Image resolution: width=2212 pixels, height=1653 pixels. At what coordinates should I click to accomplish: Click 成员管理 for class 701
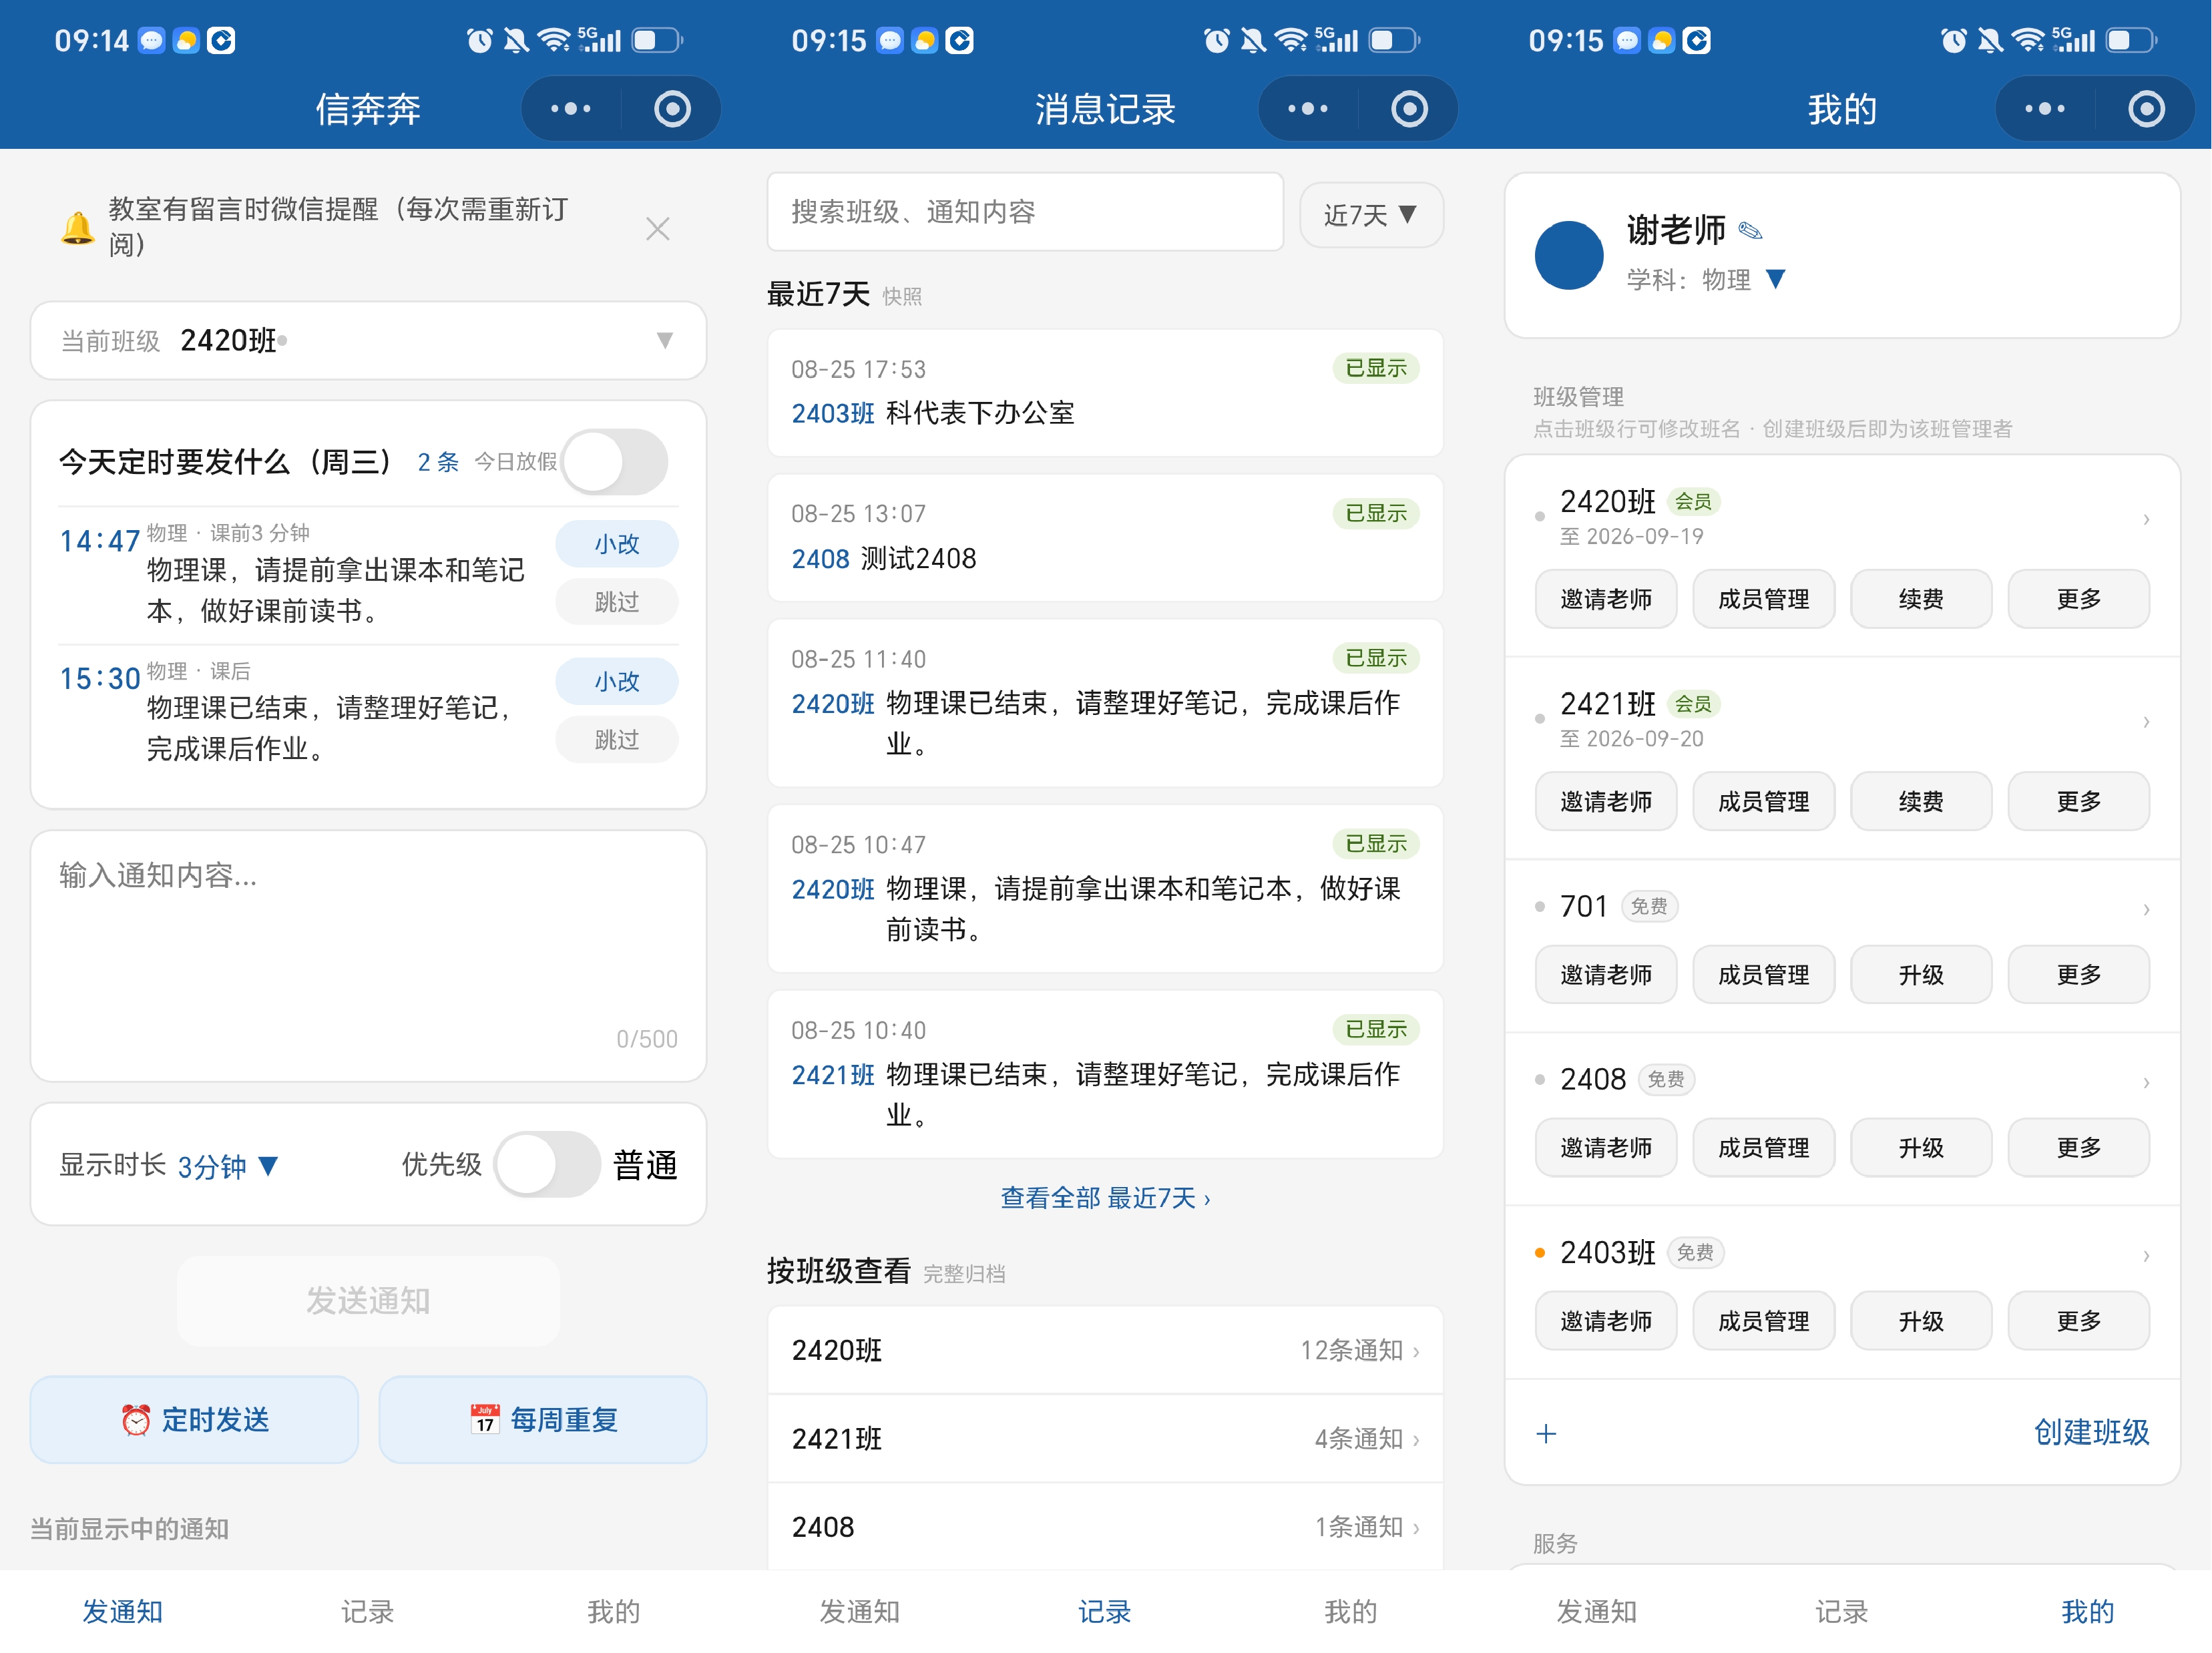pyautogui.click(x=1763, y=974)
